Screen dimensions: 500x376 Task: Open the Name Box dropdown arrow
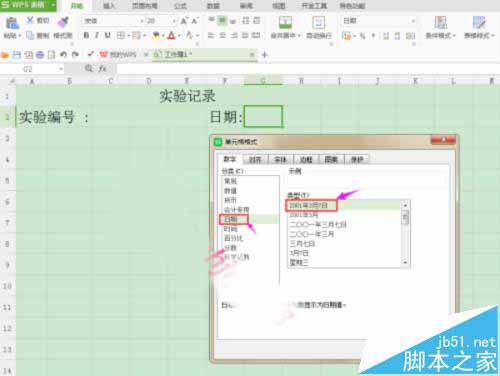tap(61, 69)
